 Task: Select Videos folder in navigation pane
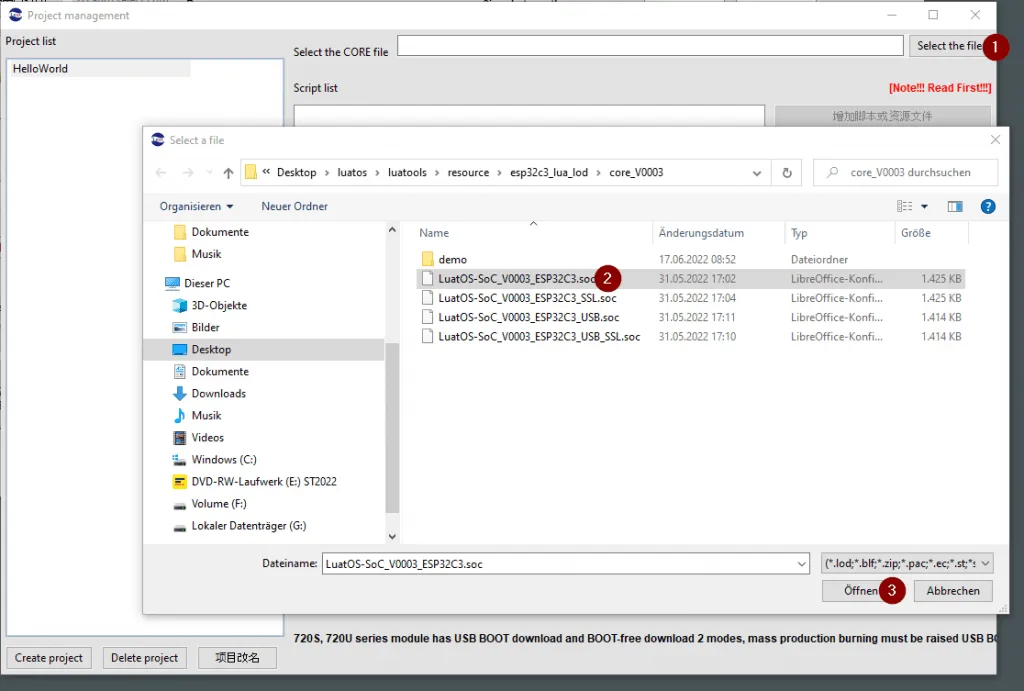[207, 437]
